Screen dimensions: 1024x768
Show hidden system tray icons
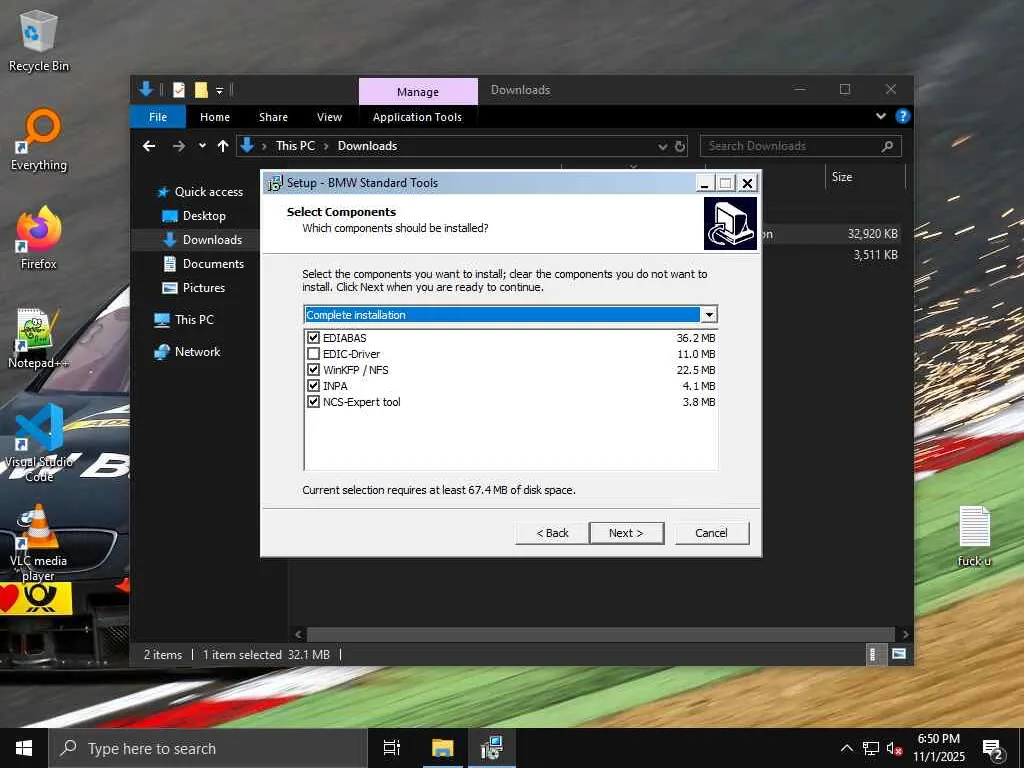pos(846,748)
